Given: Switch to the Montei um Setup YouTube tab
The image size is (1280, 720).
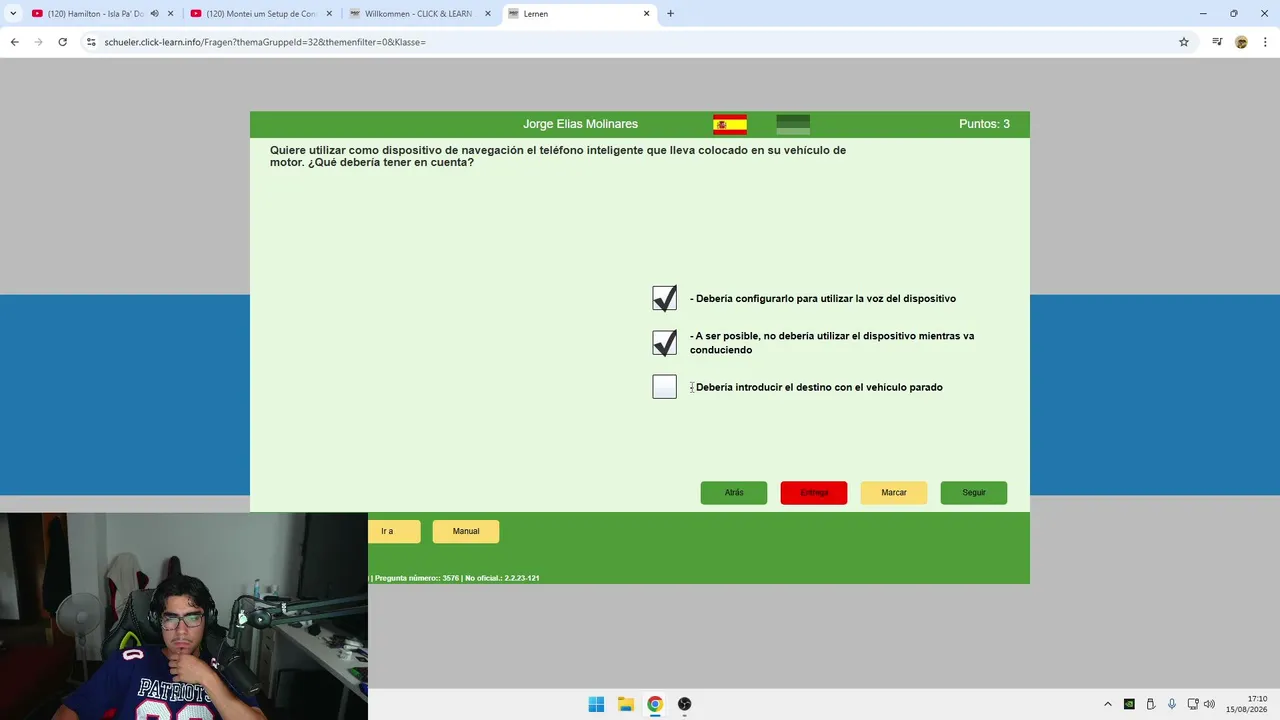Looking at the screenshot, I should tap(252, 14).
